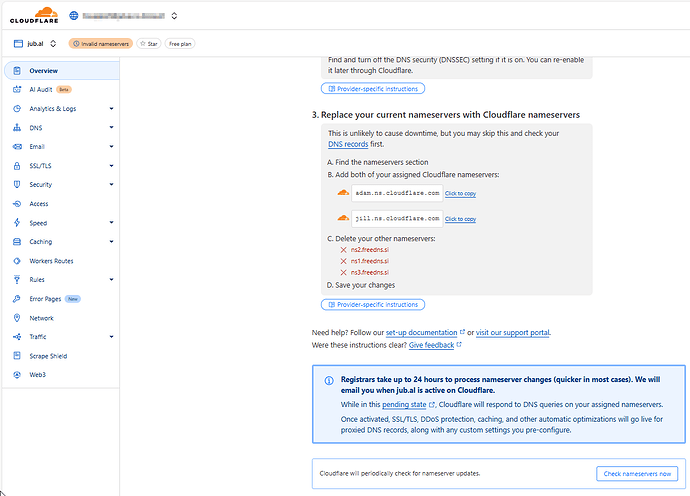Screen dimensions: 690x496
Task: Select the adam.ns.cloudflare.com nameserver field
Action: [397, 193]
